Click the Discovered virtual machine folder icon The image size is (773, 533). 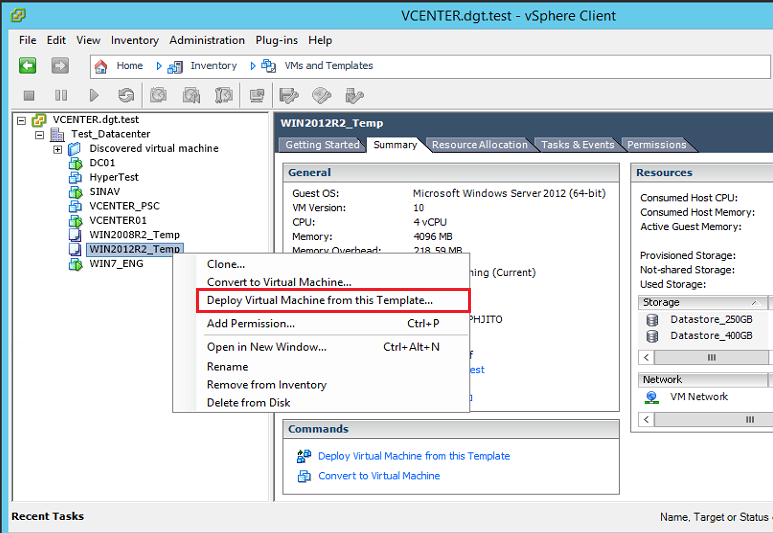tap(74, 148)
